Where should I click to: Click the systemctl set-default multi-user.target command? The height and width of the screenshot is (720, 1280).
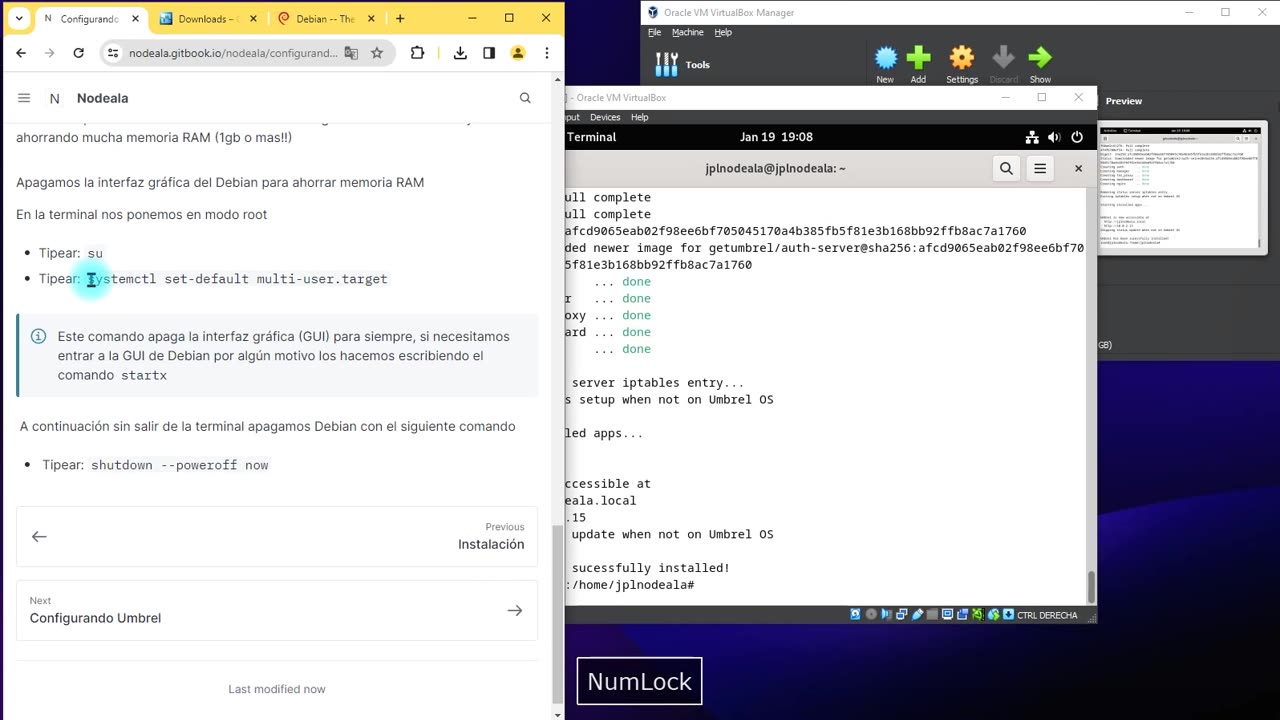(x=237, y=279)
